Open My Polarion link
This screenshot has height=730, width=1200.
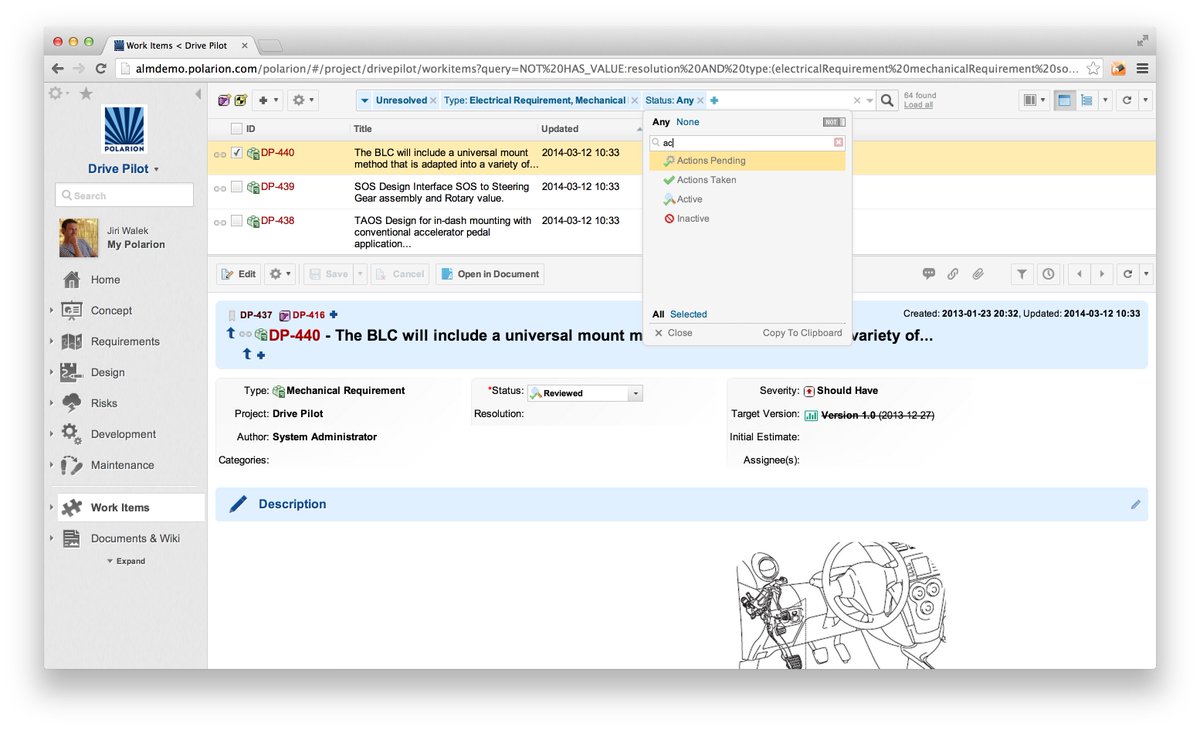(x=136, y=245)
